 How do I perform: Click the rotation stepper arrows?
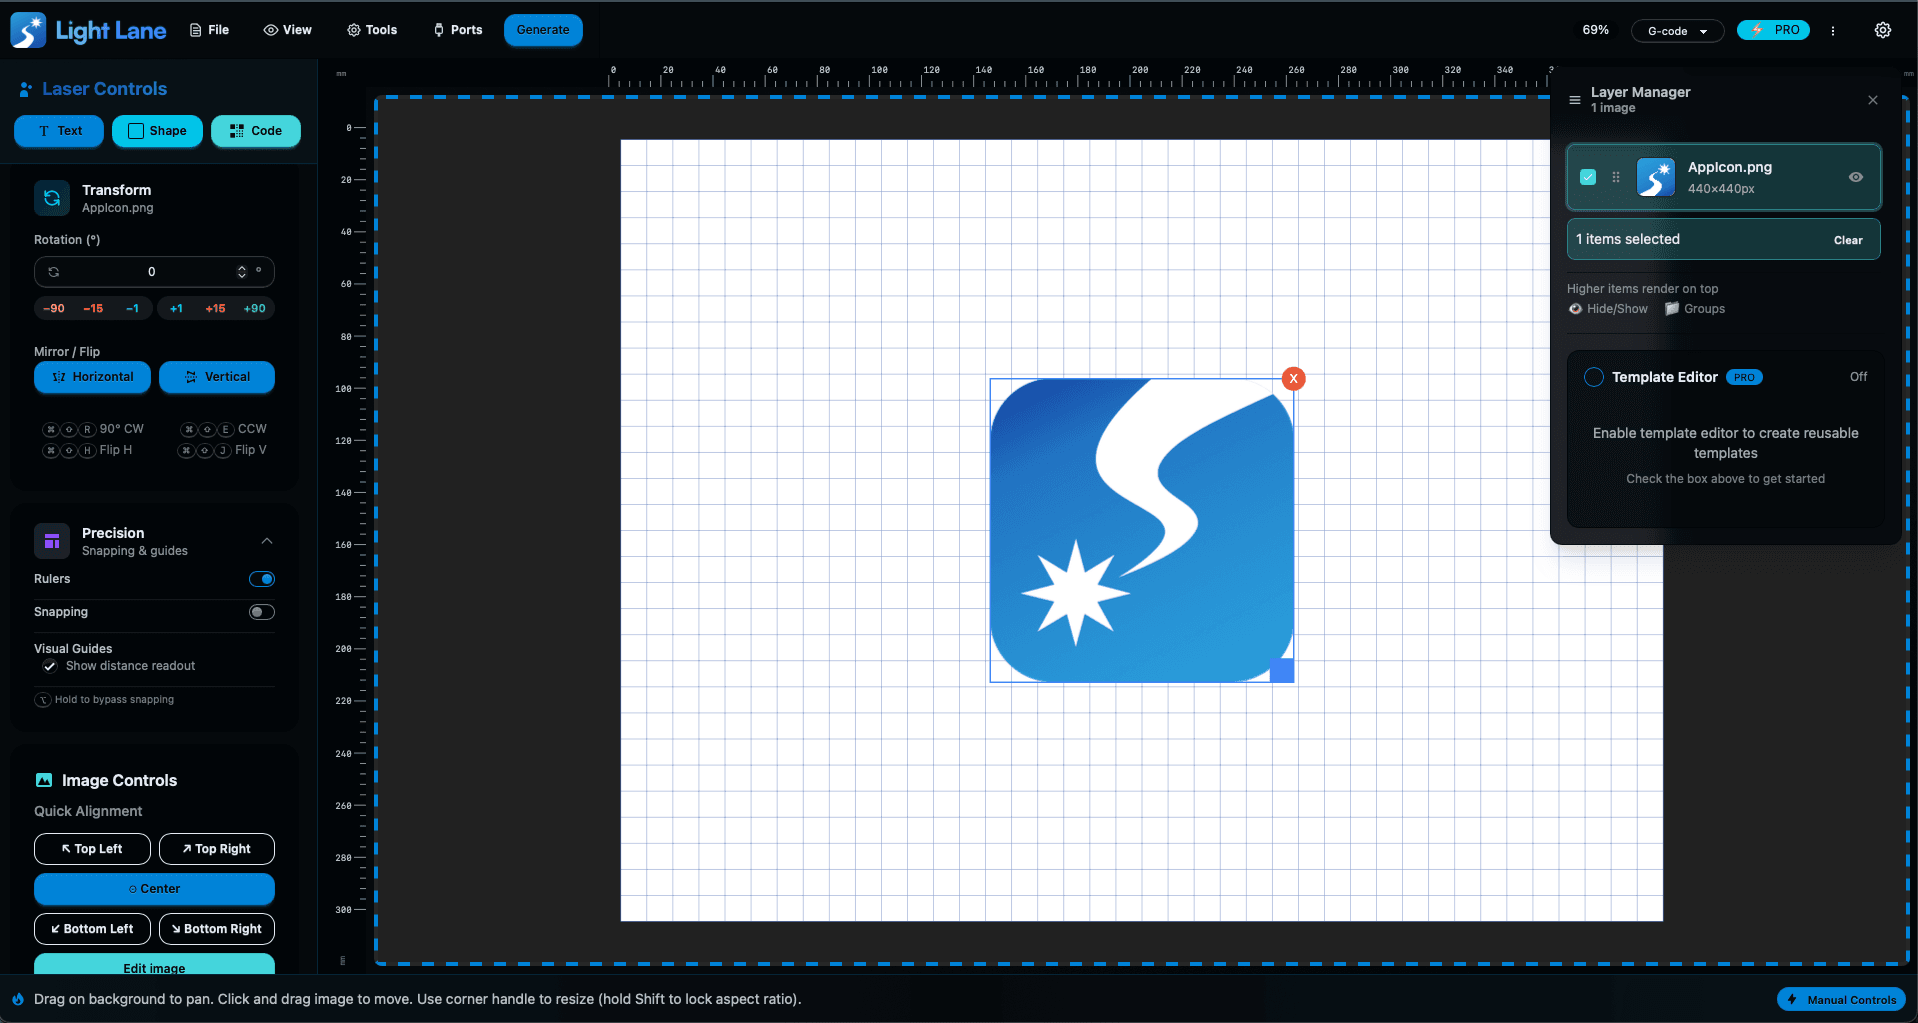pyautogui.click(x=241, y=272)
